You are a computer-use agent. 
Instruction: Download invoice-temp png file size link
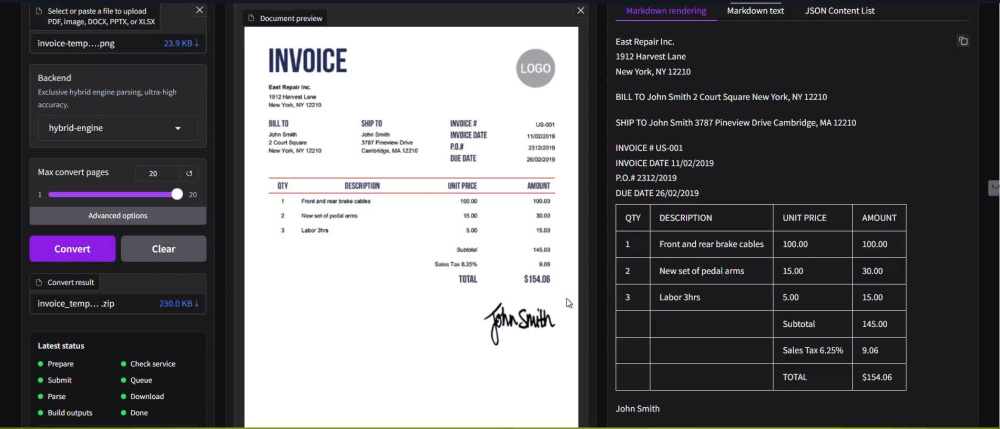point(181,44)
